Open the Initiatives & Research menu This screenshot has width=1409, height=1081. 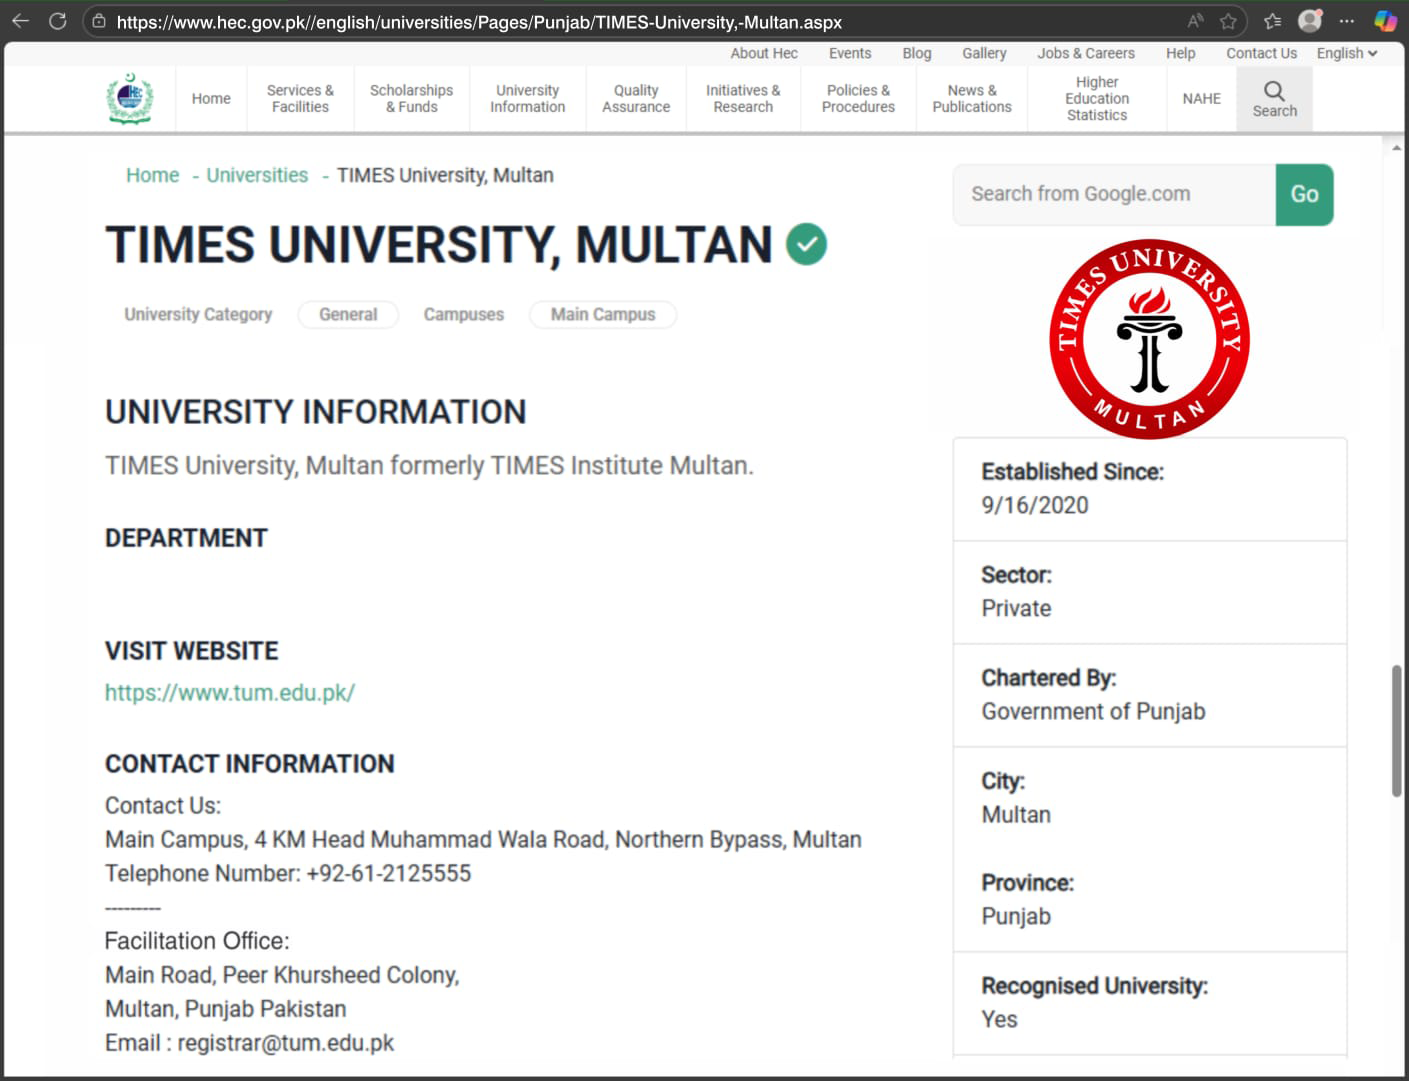(x=743, y=98)
